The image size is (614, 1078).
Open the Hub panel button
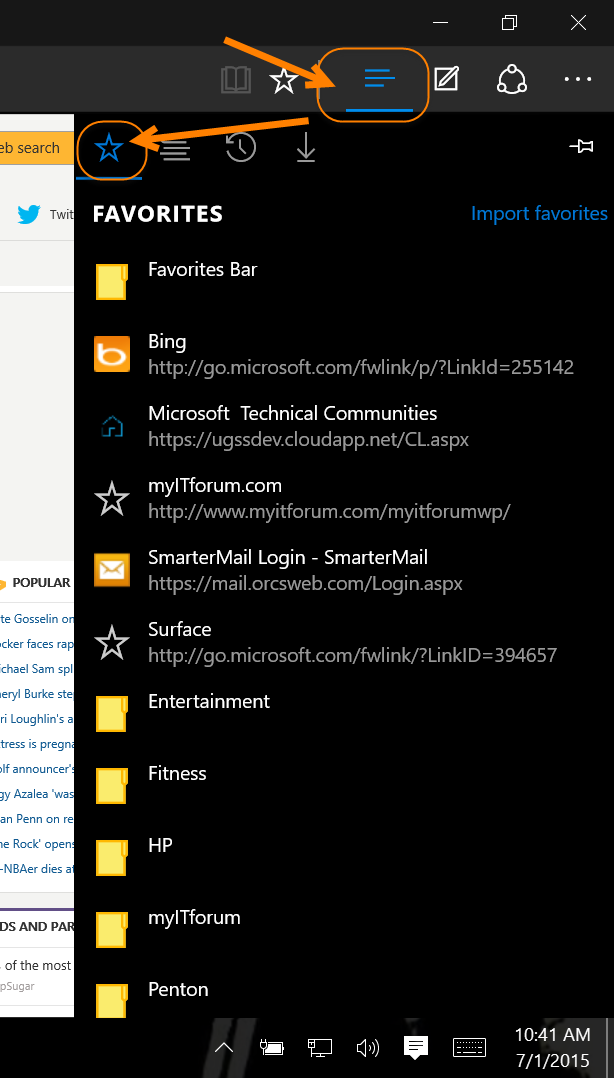coord(379,80)
